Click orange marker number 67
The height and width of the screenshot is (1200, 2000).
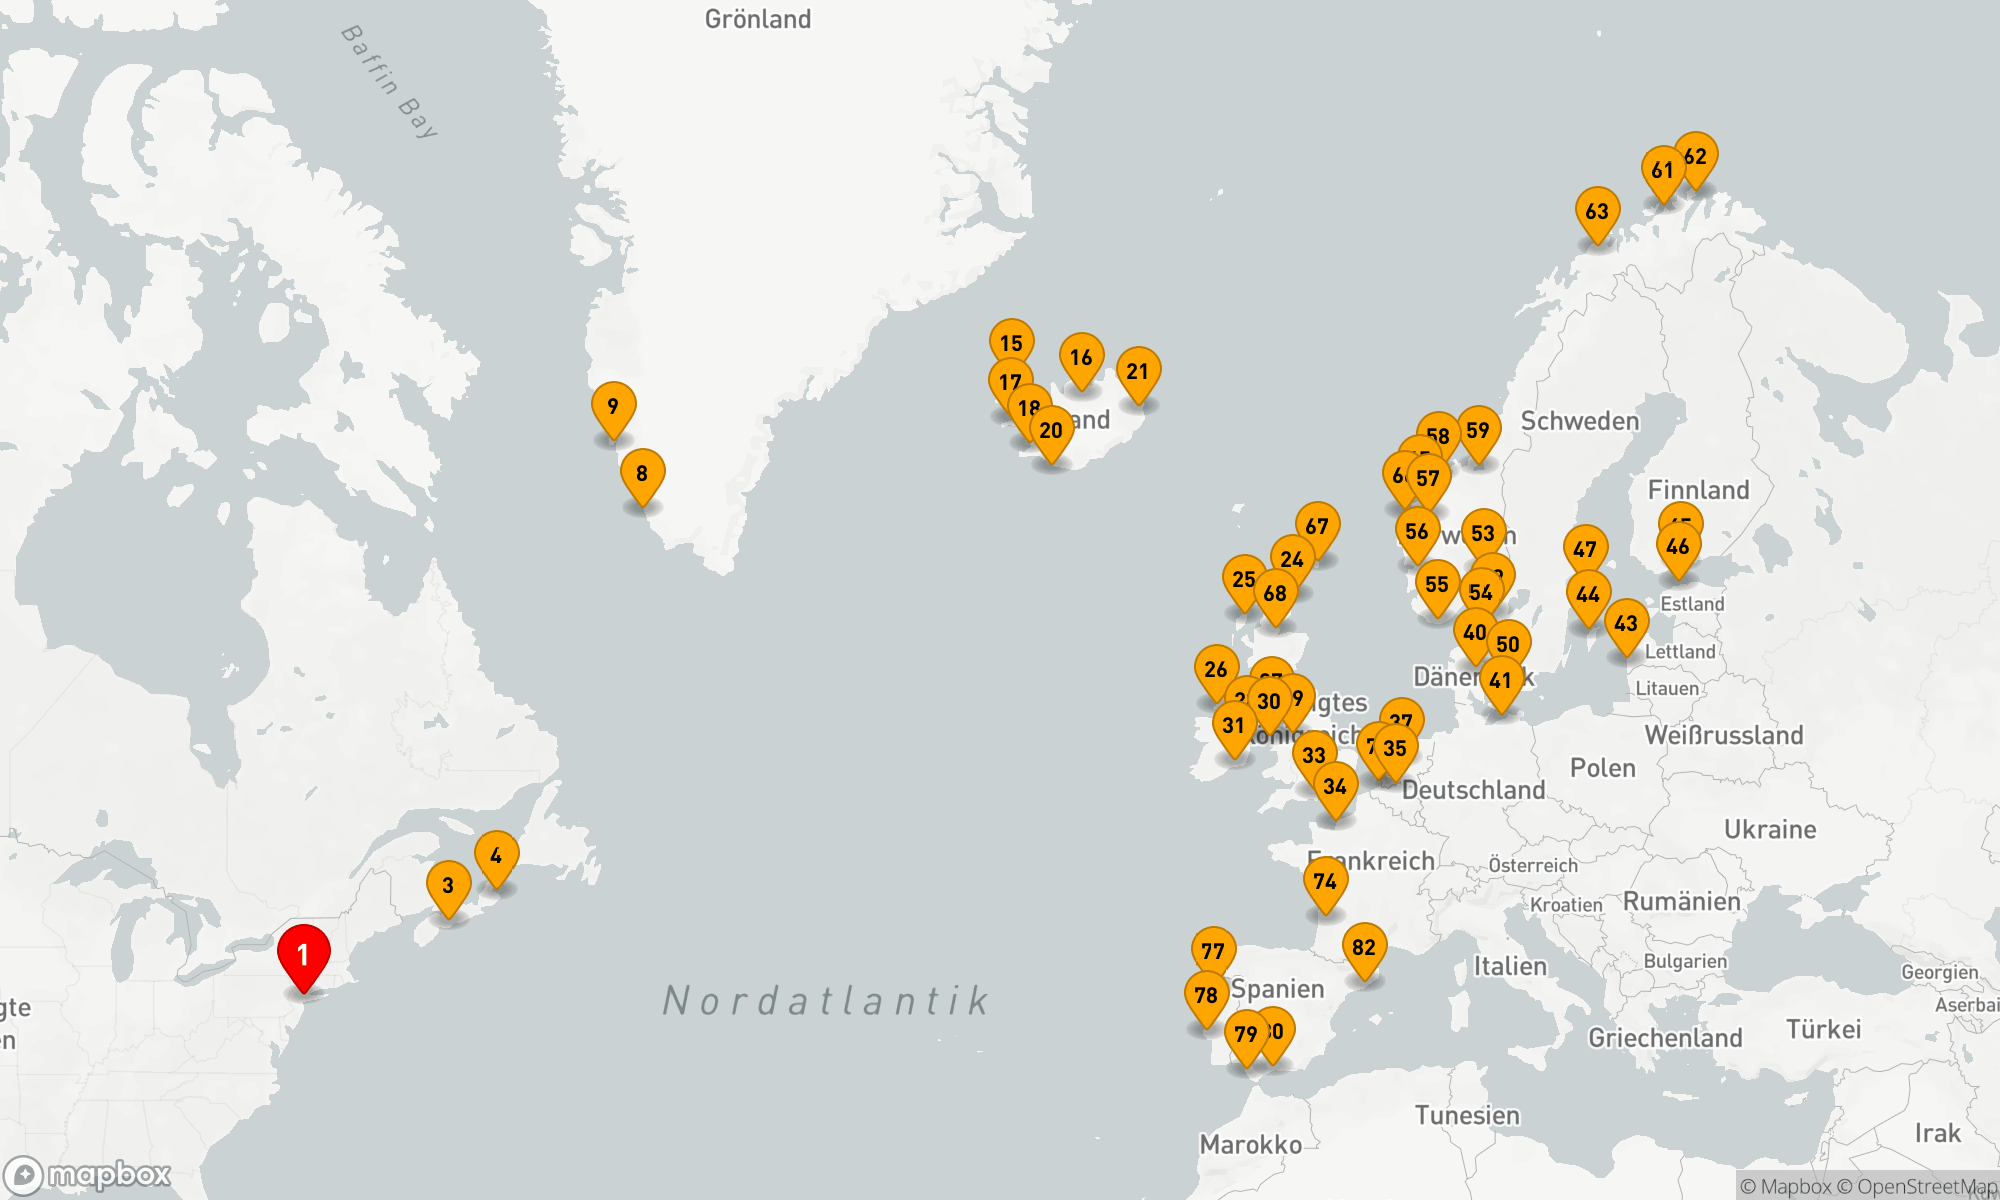click(x=1317, y=527)
